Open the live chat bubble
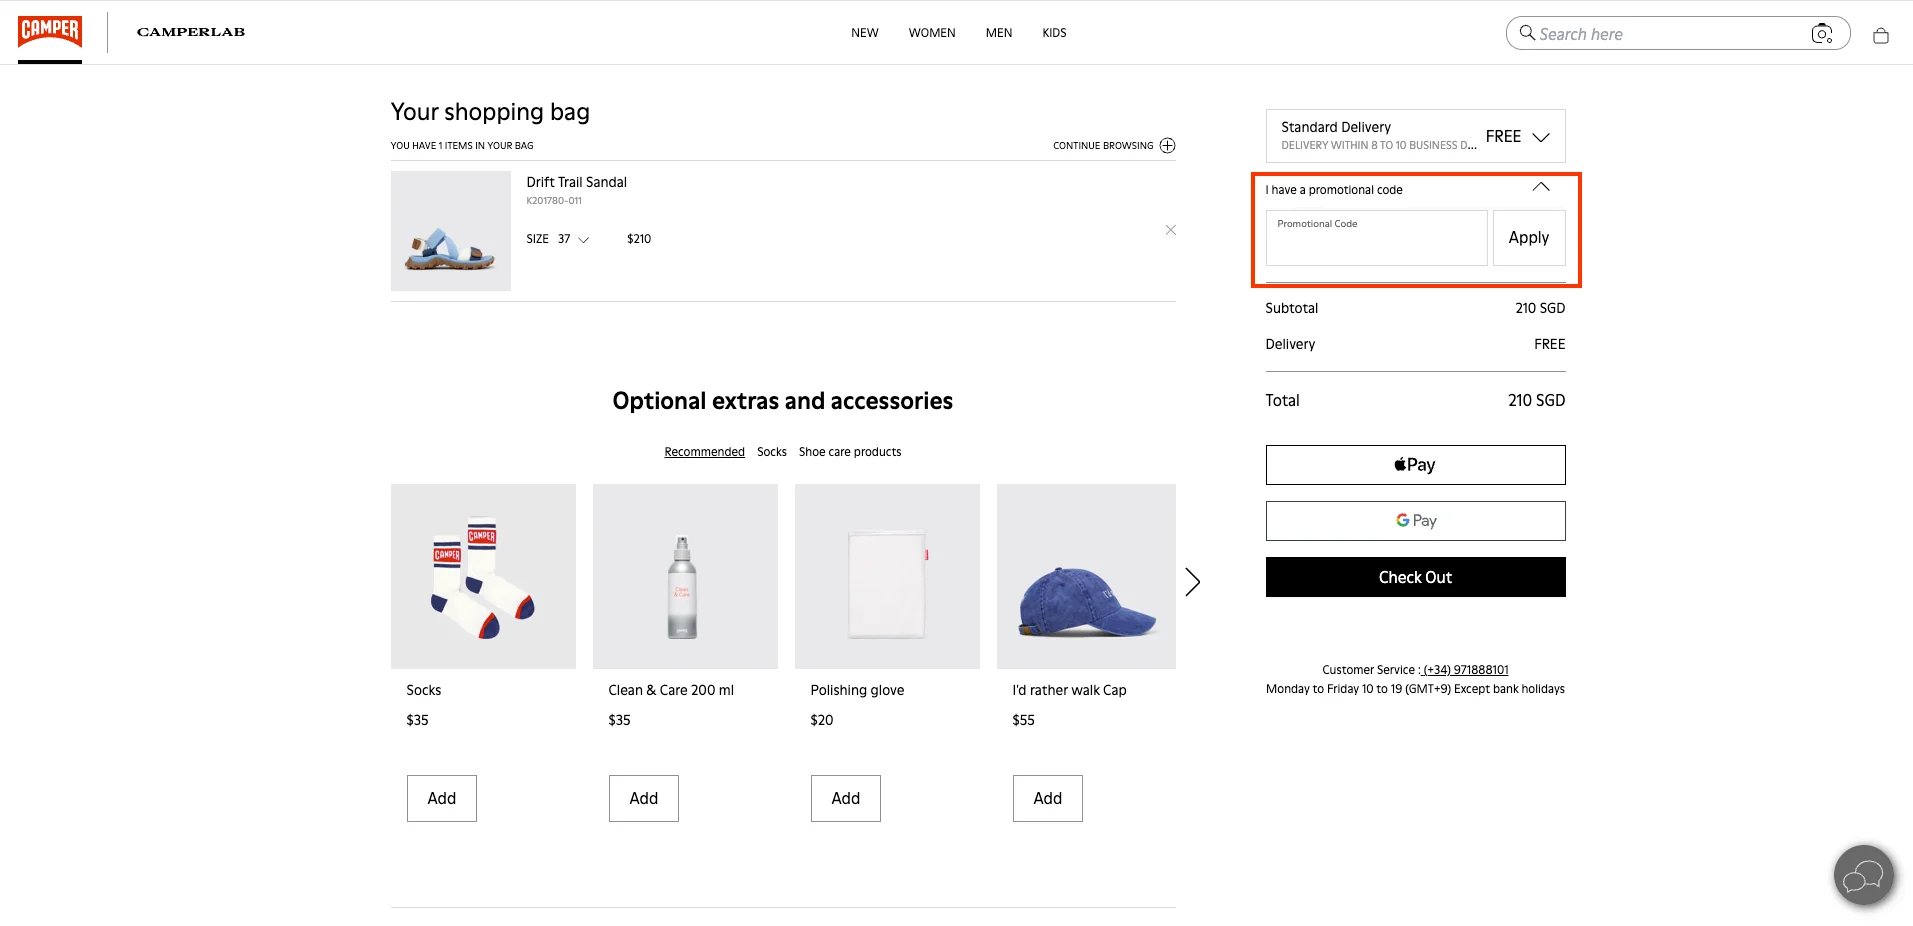1913x926 pixels. coord(1864,876)
